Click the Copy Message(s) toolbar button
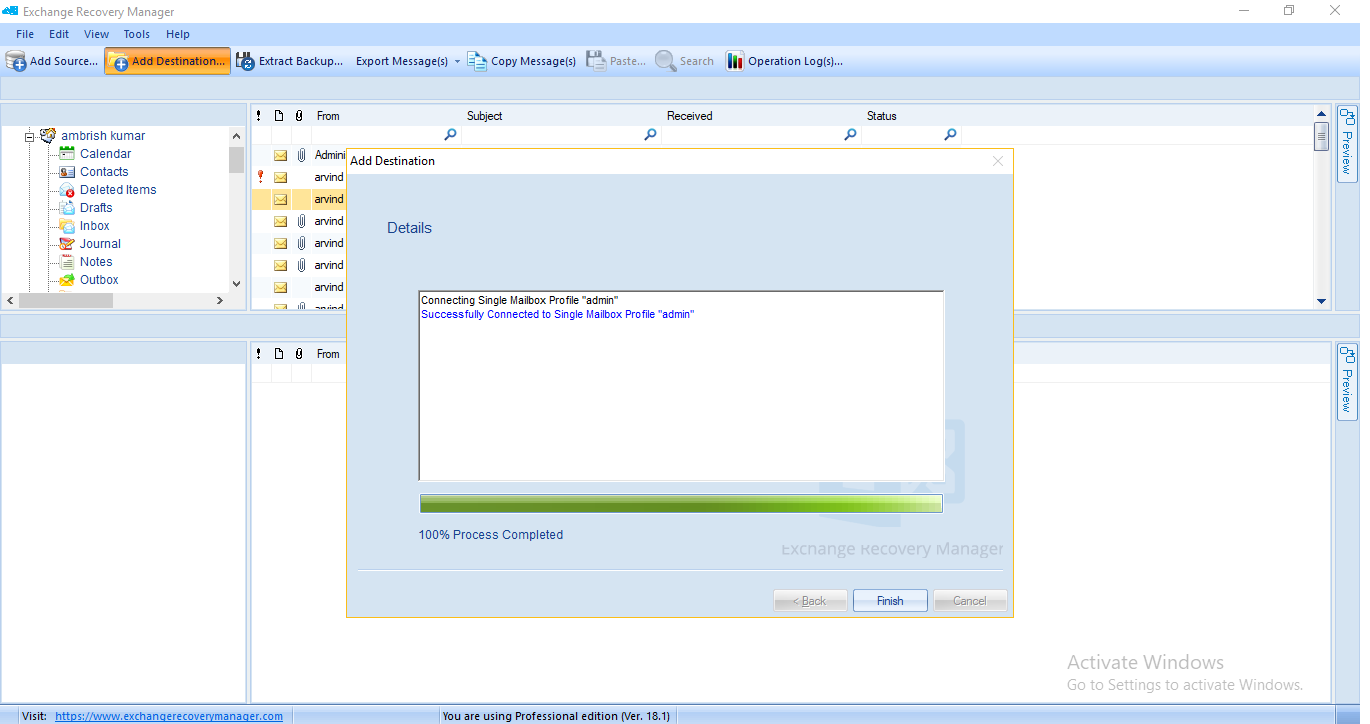 522,61
